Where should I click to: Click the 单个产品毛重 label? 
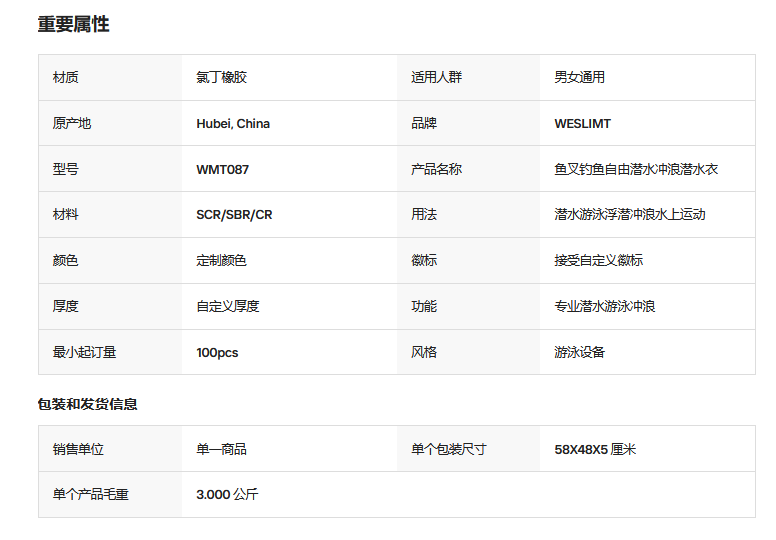point(91,494)
